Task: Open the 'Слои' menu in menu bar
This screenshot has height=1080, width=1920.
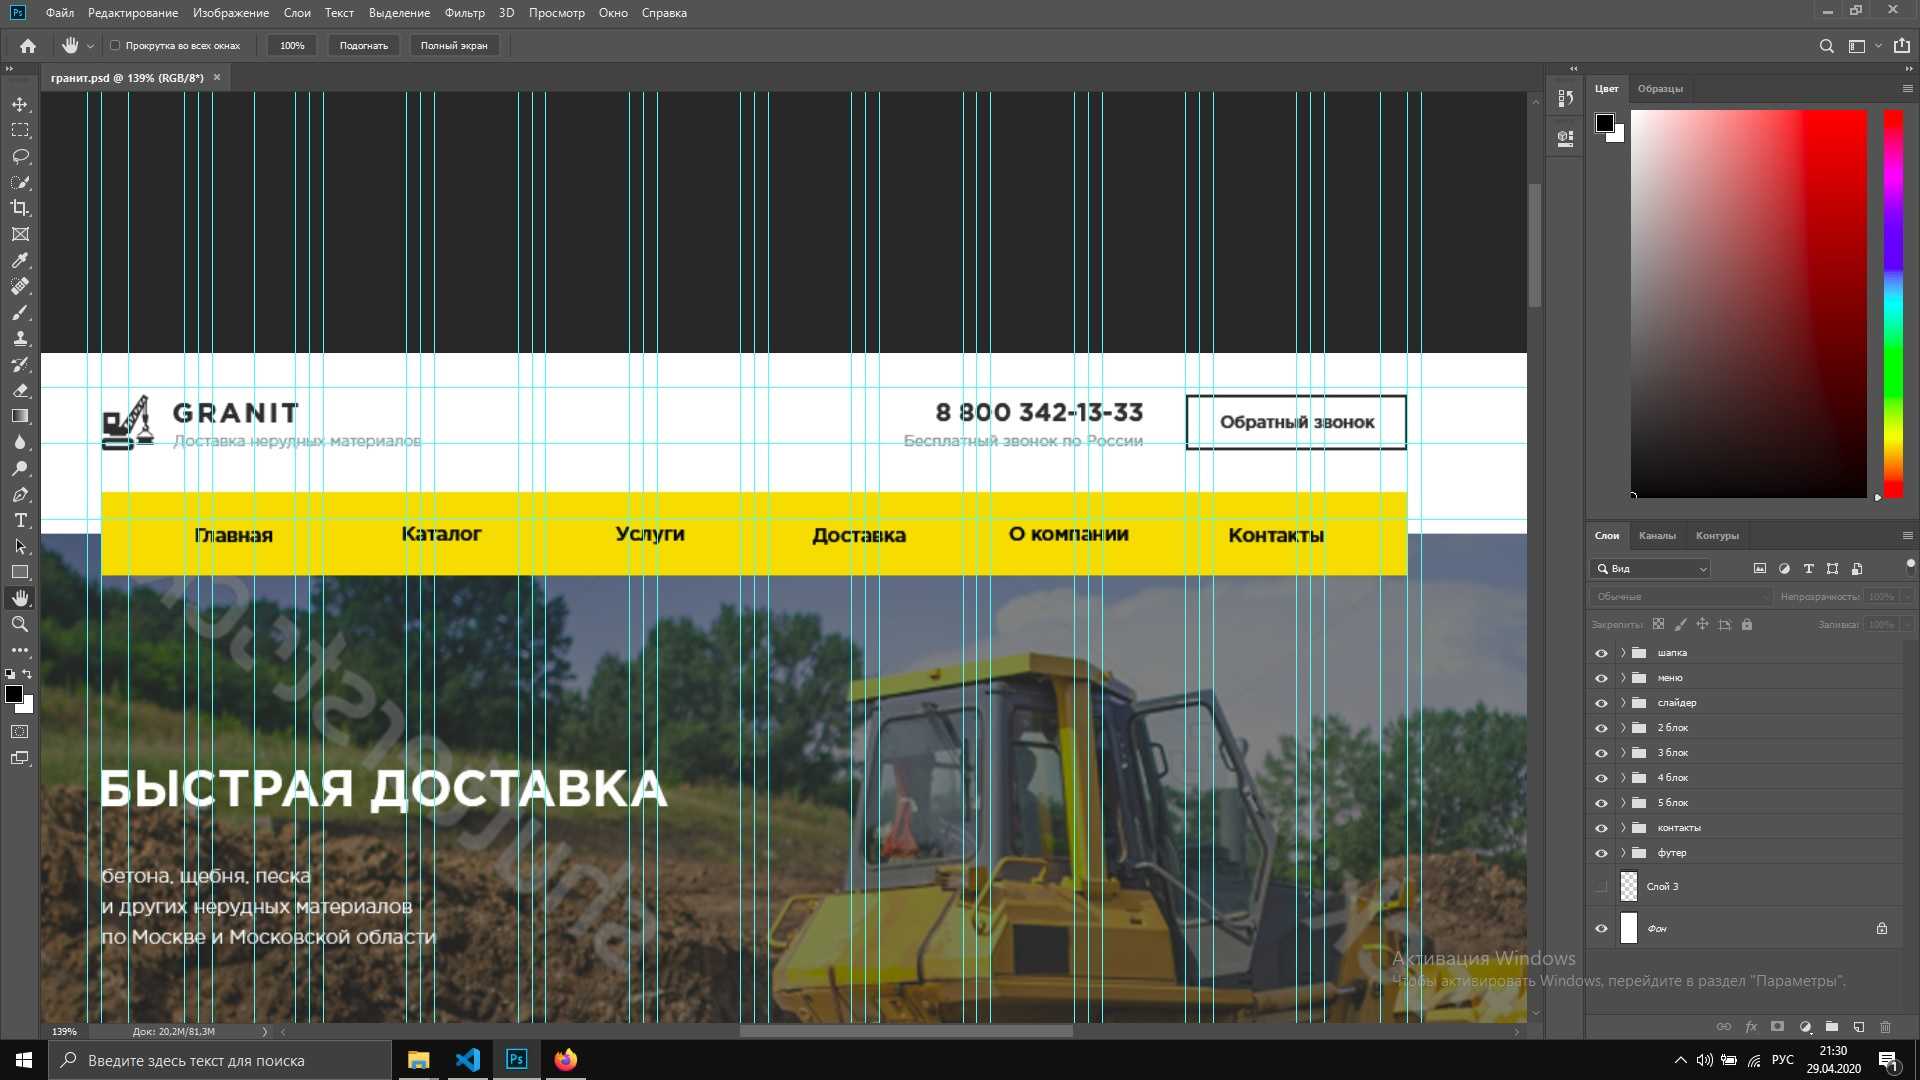Action: tap(297, 13)
